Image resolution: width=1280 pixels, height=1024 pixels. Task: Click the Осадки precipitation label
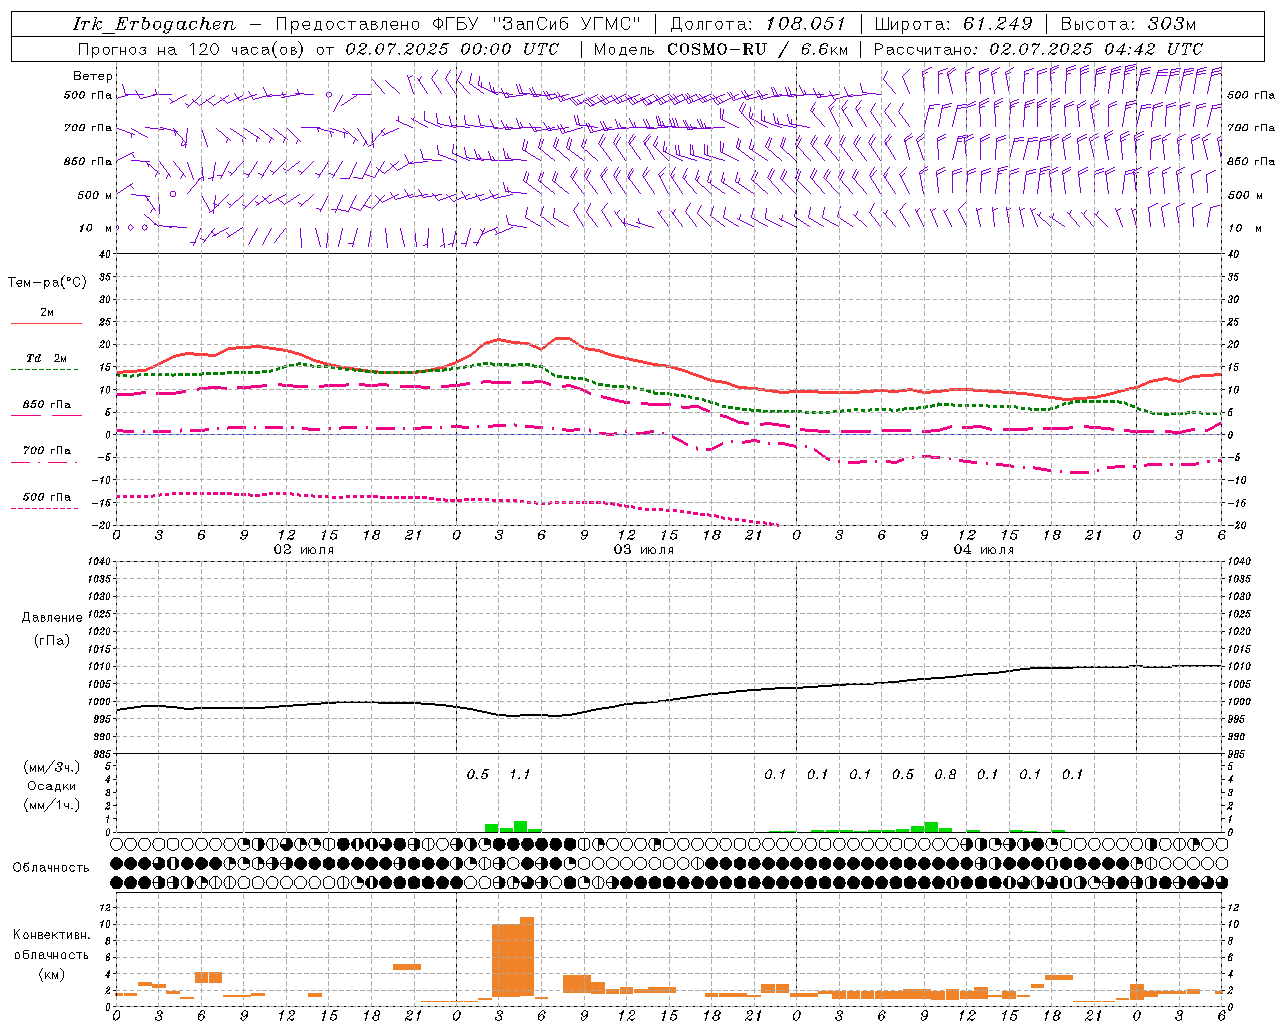pos(52,786)
